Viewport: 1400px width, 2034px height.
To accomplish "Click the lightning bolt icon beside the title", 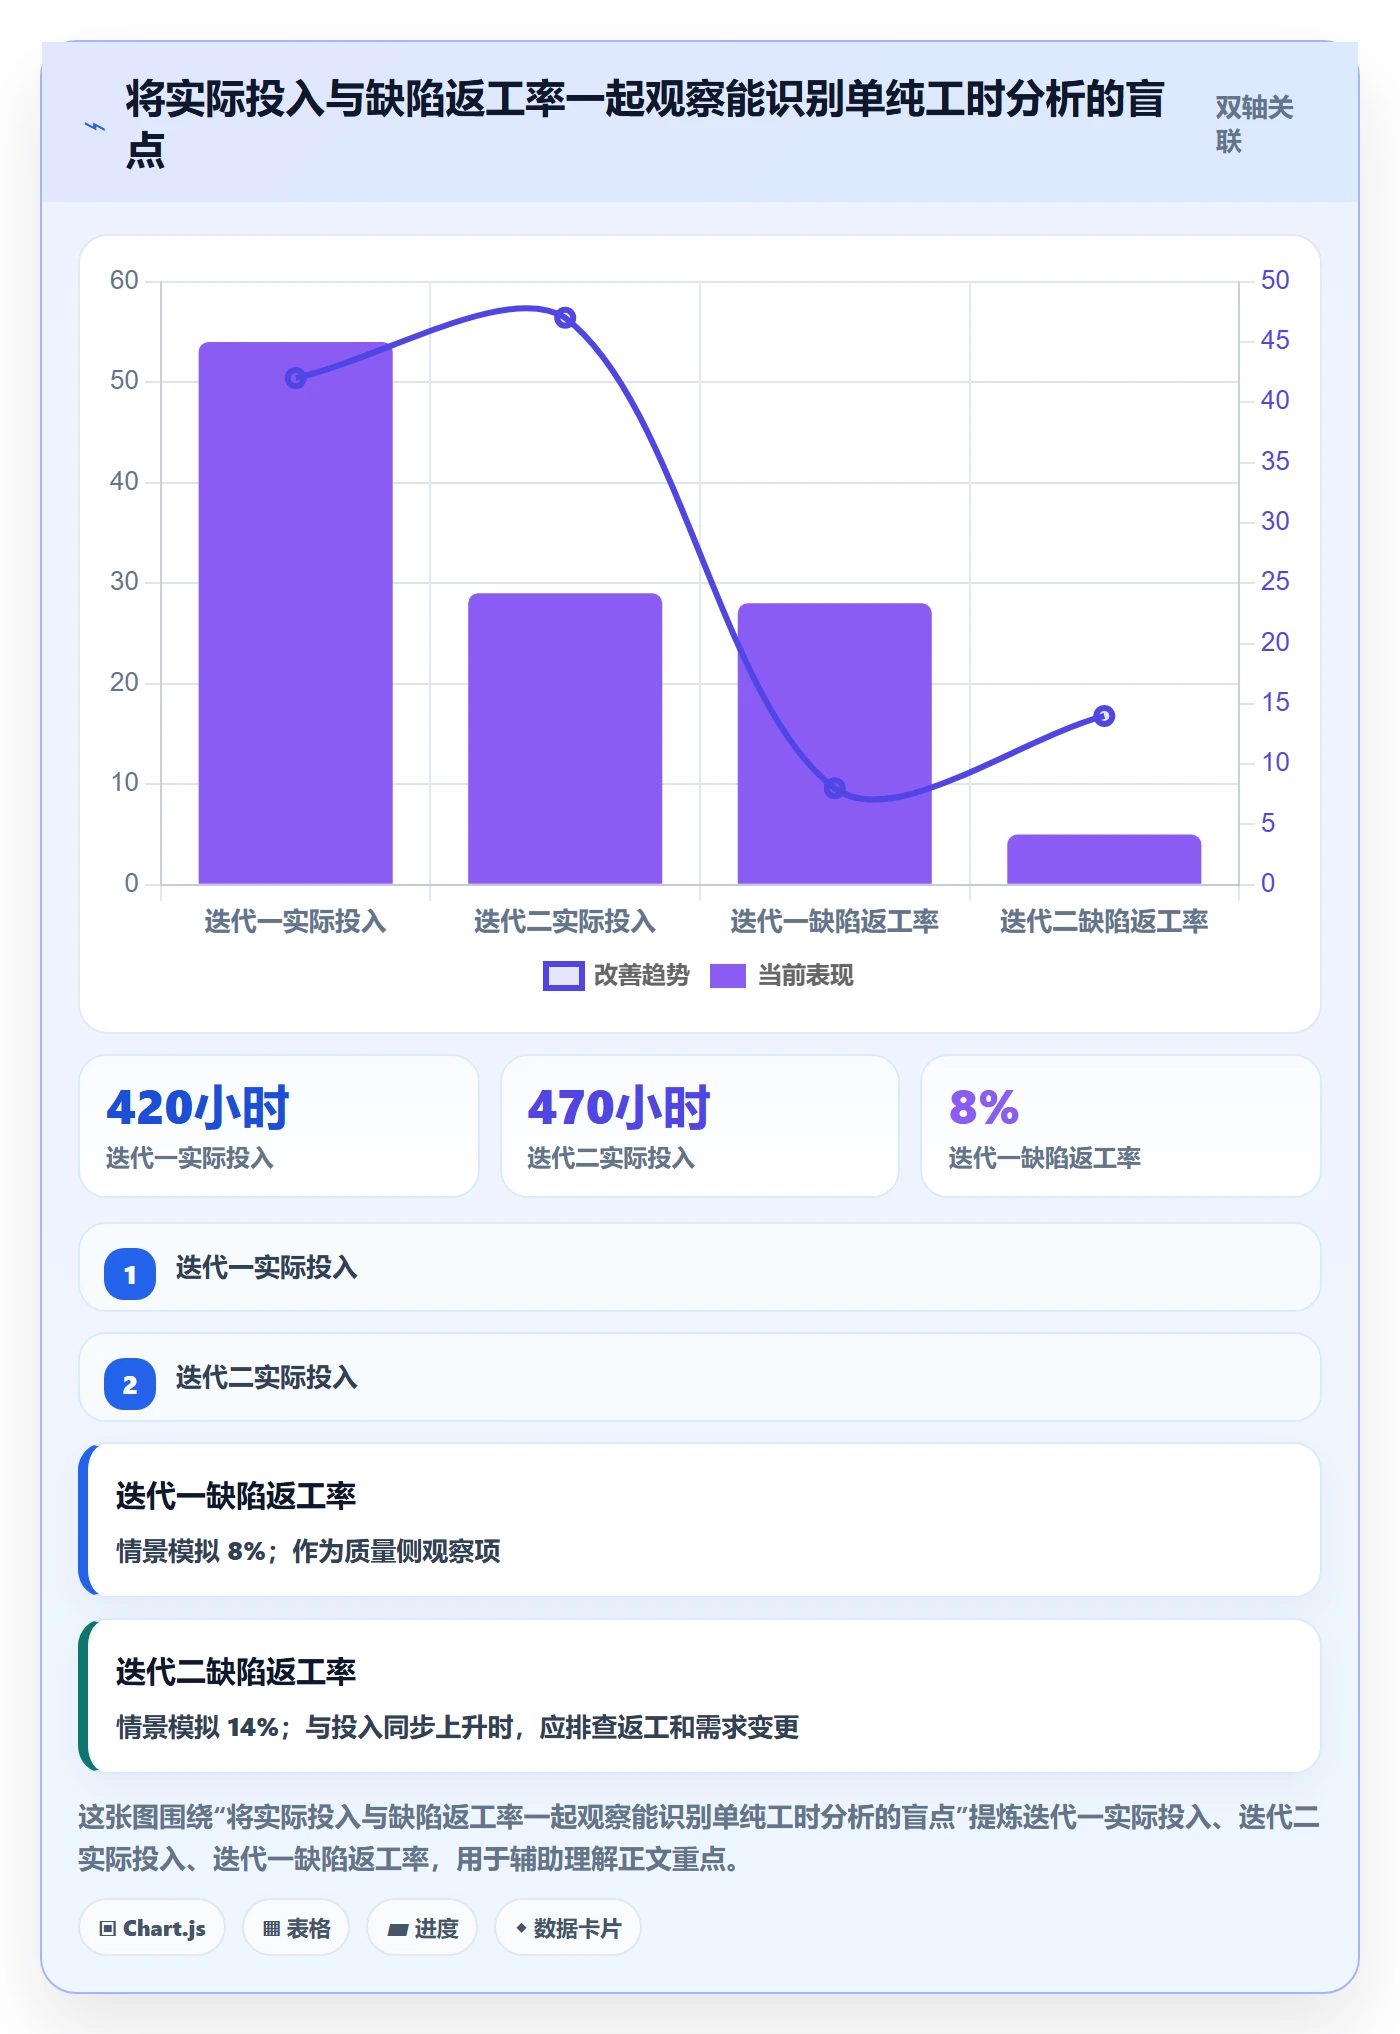I will pos(95,127).
